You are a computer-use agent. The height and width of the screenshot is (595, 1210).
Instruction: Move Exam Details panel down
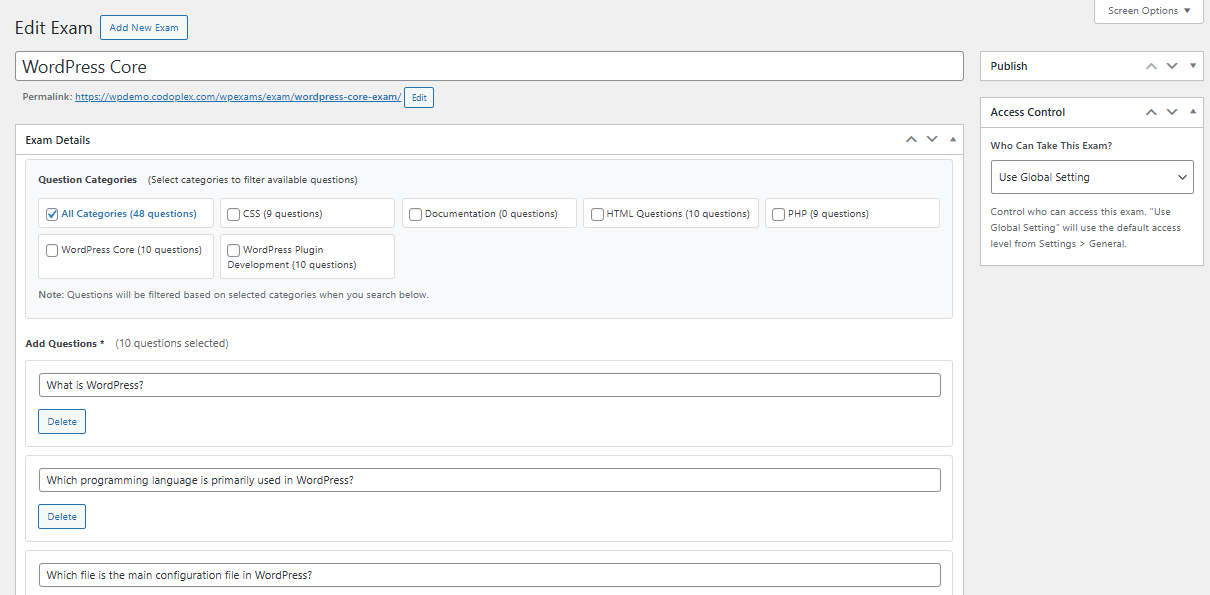coord(932,140)
